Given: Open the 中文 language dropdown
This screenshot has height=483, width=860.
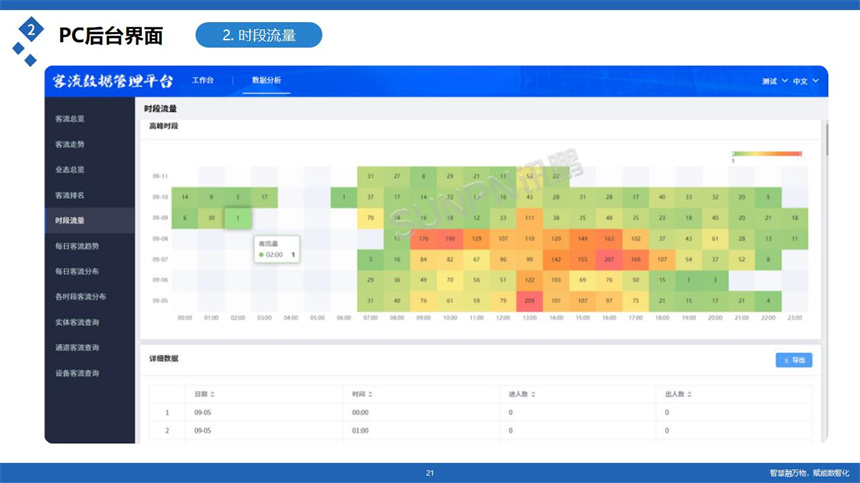Looking at the screenshot, I should [x=805, y=81].
